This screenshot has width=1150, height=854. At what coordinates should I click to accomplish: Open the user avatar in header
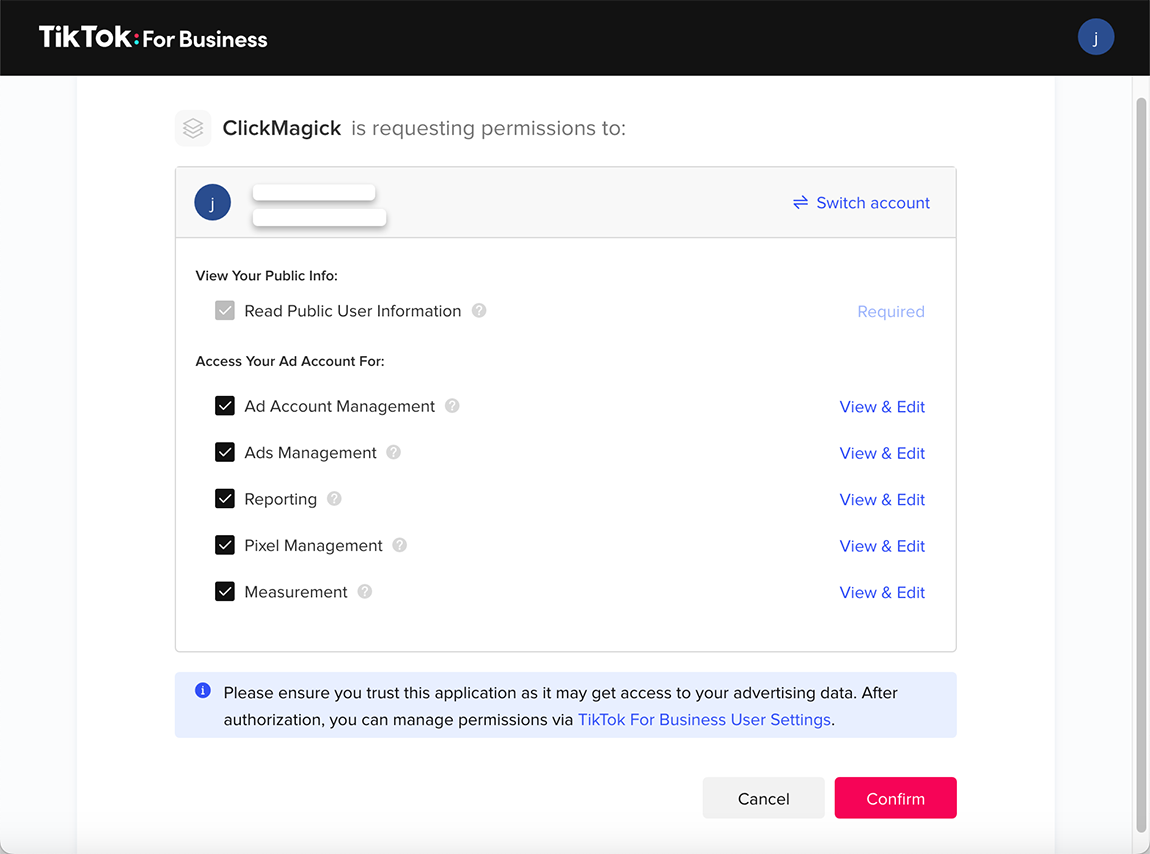[1095, 38]
